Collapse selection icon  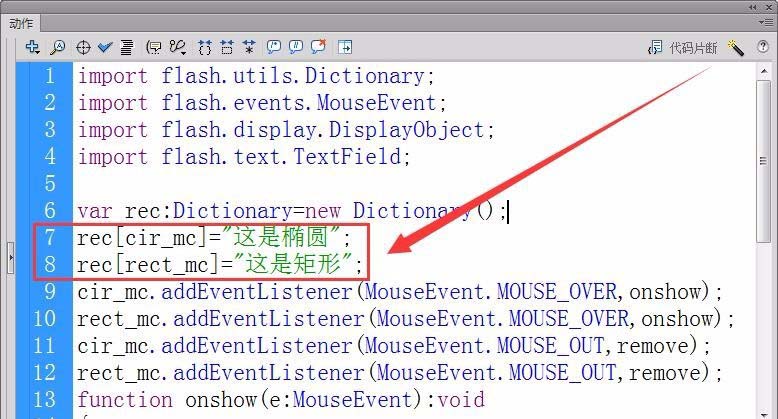[227, 47]
